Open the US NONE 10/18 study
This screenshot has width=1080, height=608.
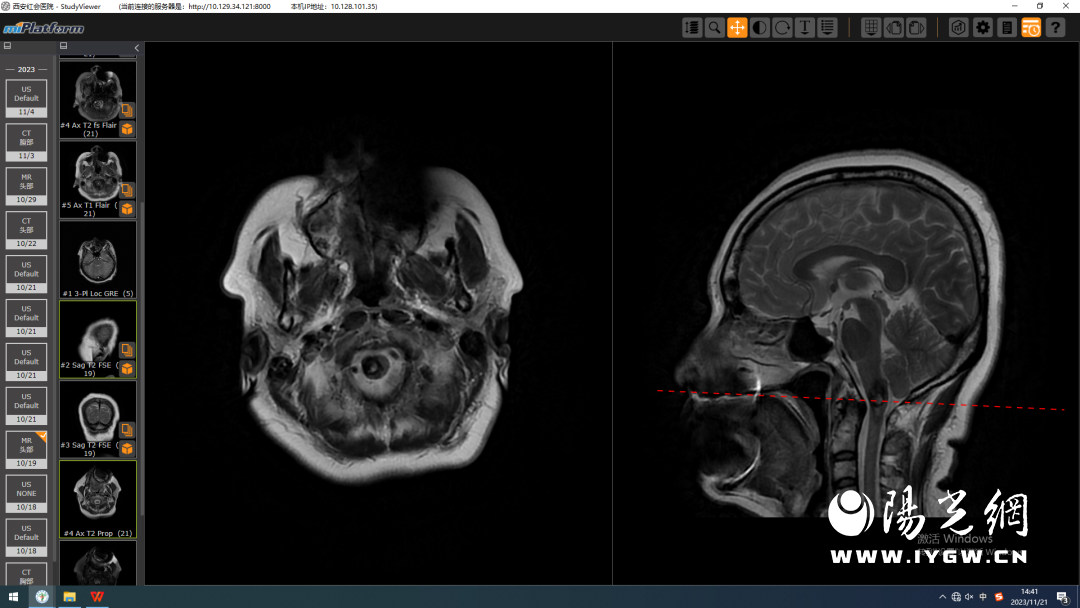click(26, 494)
